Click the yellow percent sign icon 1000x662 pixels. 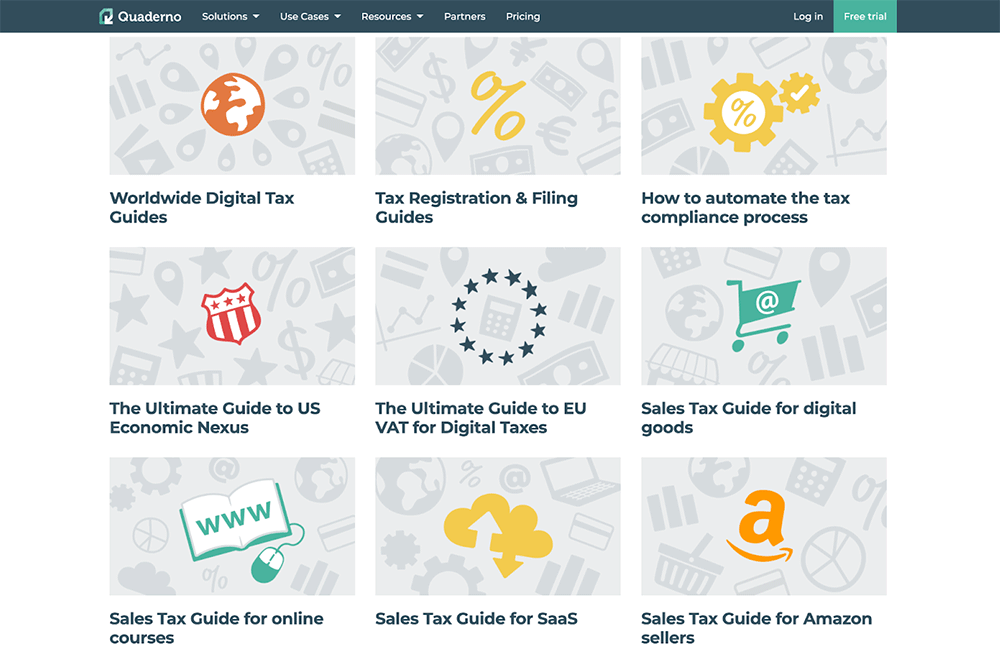click(497, 105)
